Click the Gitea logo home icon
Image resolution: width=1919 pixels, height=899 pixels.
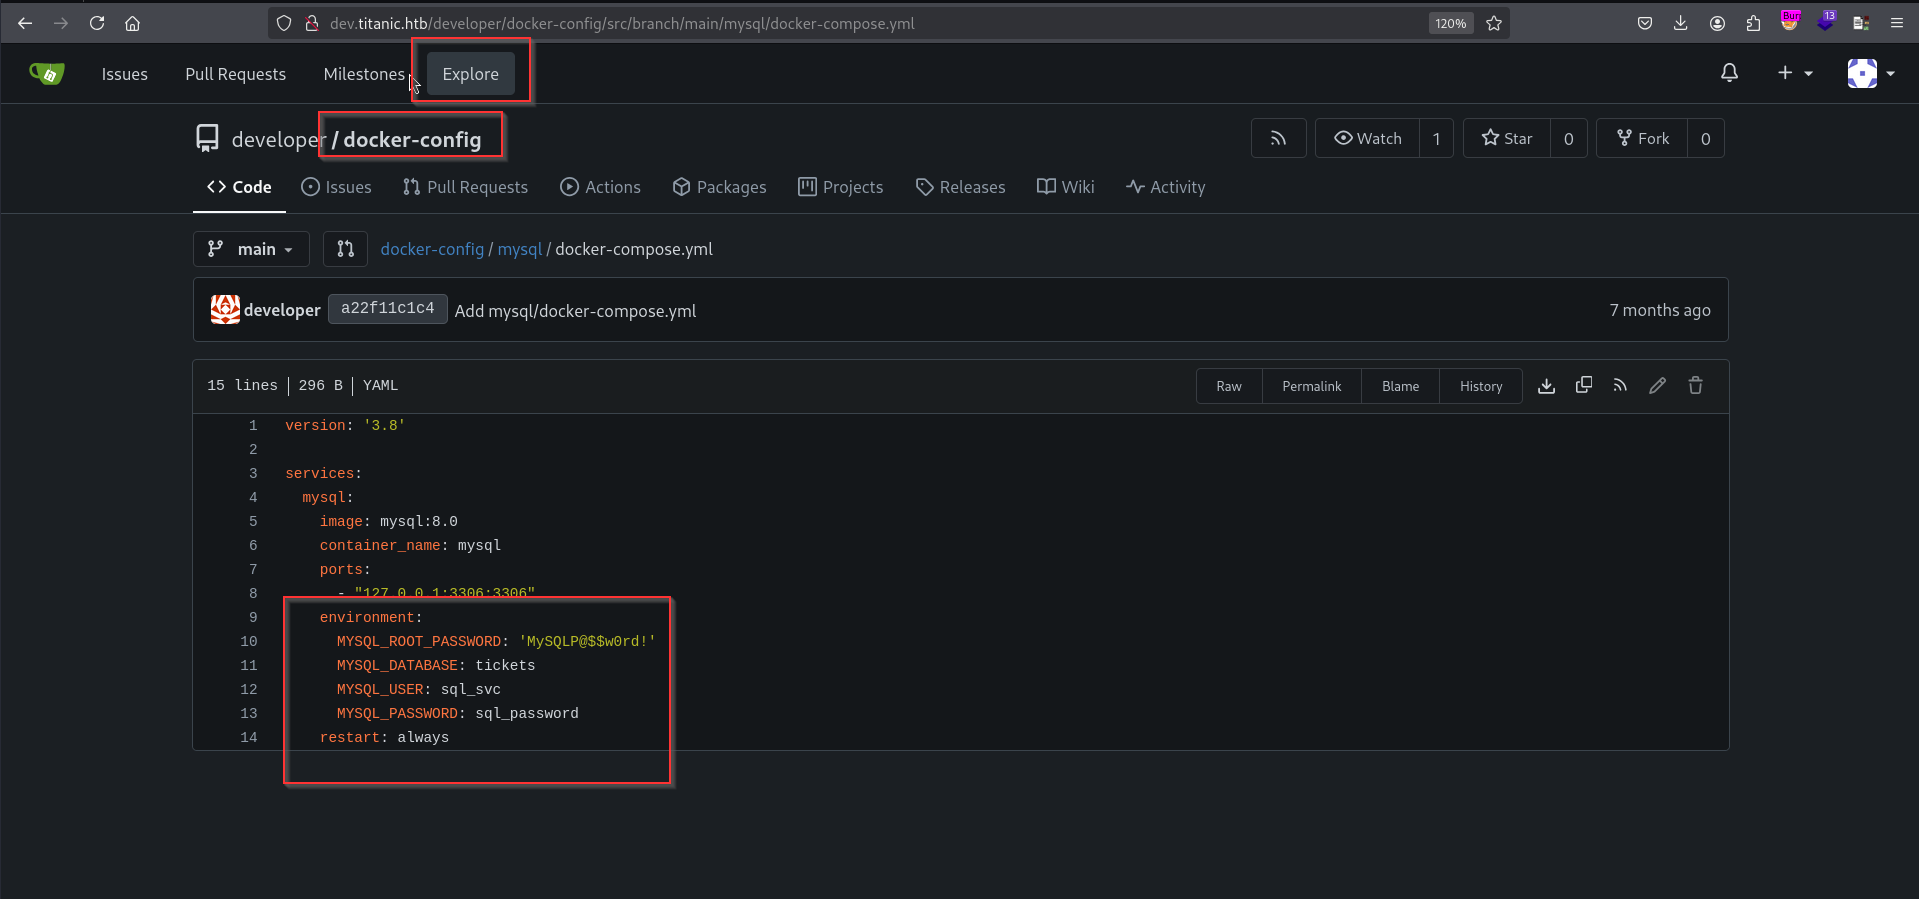coord(47,73)
